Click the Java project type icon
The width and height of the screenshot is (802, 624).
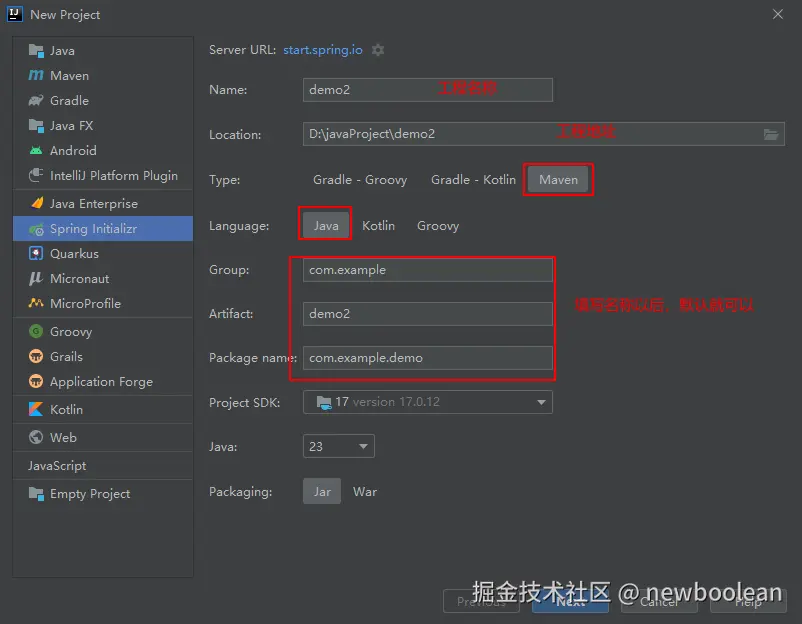pos(36,51)
